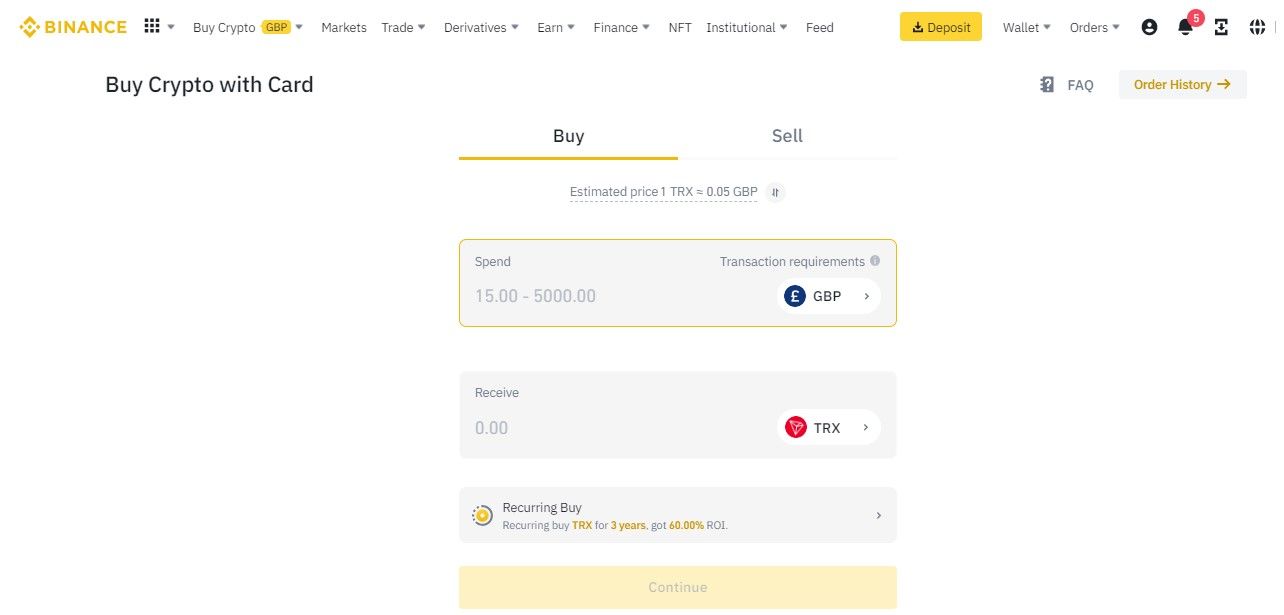
Task: Open the apps grid menu icon
Action: (152, 27)
